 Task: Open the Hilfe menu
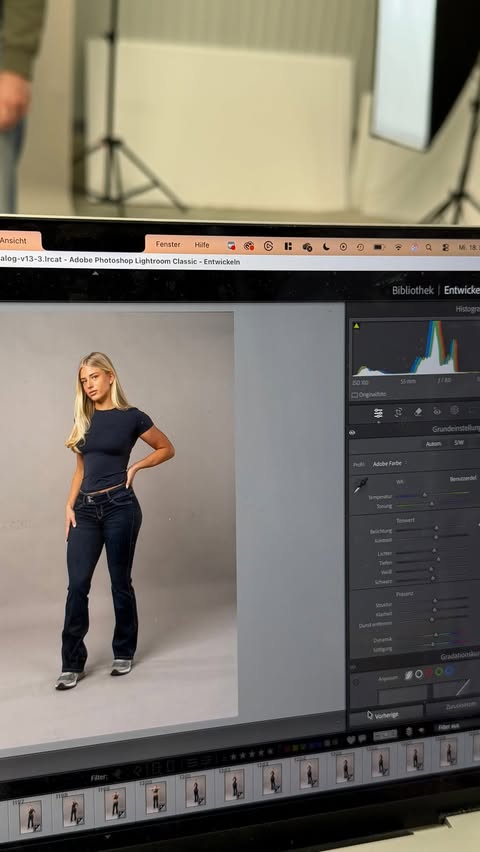(202, 245)
